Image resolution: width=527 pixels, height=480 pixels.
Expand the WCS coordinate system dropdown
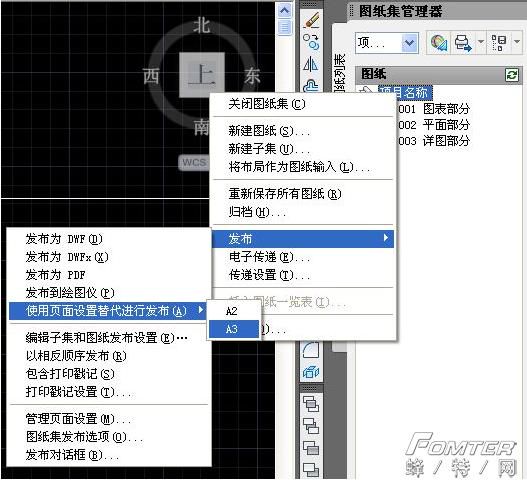coord(194,162)
